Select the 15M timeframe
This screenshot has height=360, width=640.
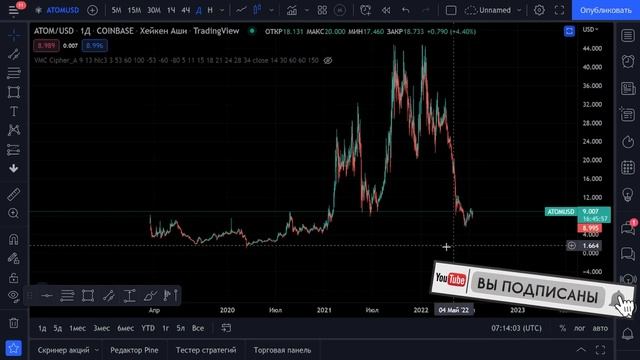[x=134, y=10]
